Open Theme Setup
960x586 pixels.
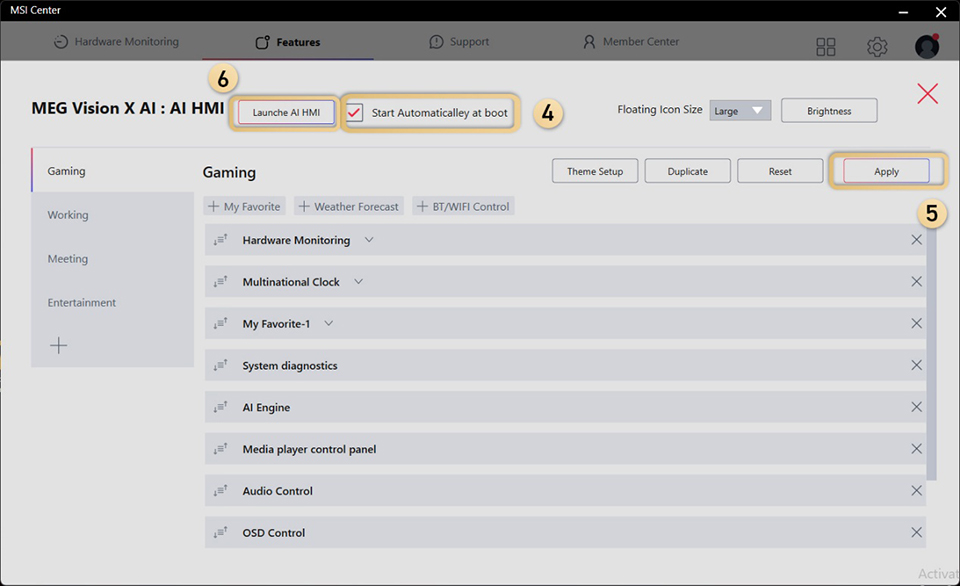pos(594,170)
